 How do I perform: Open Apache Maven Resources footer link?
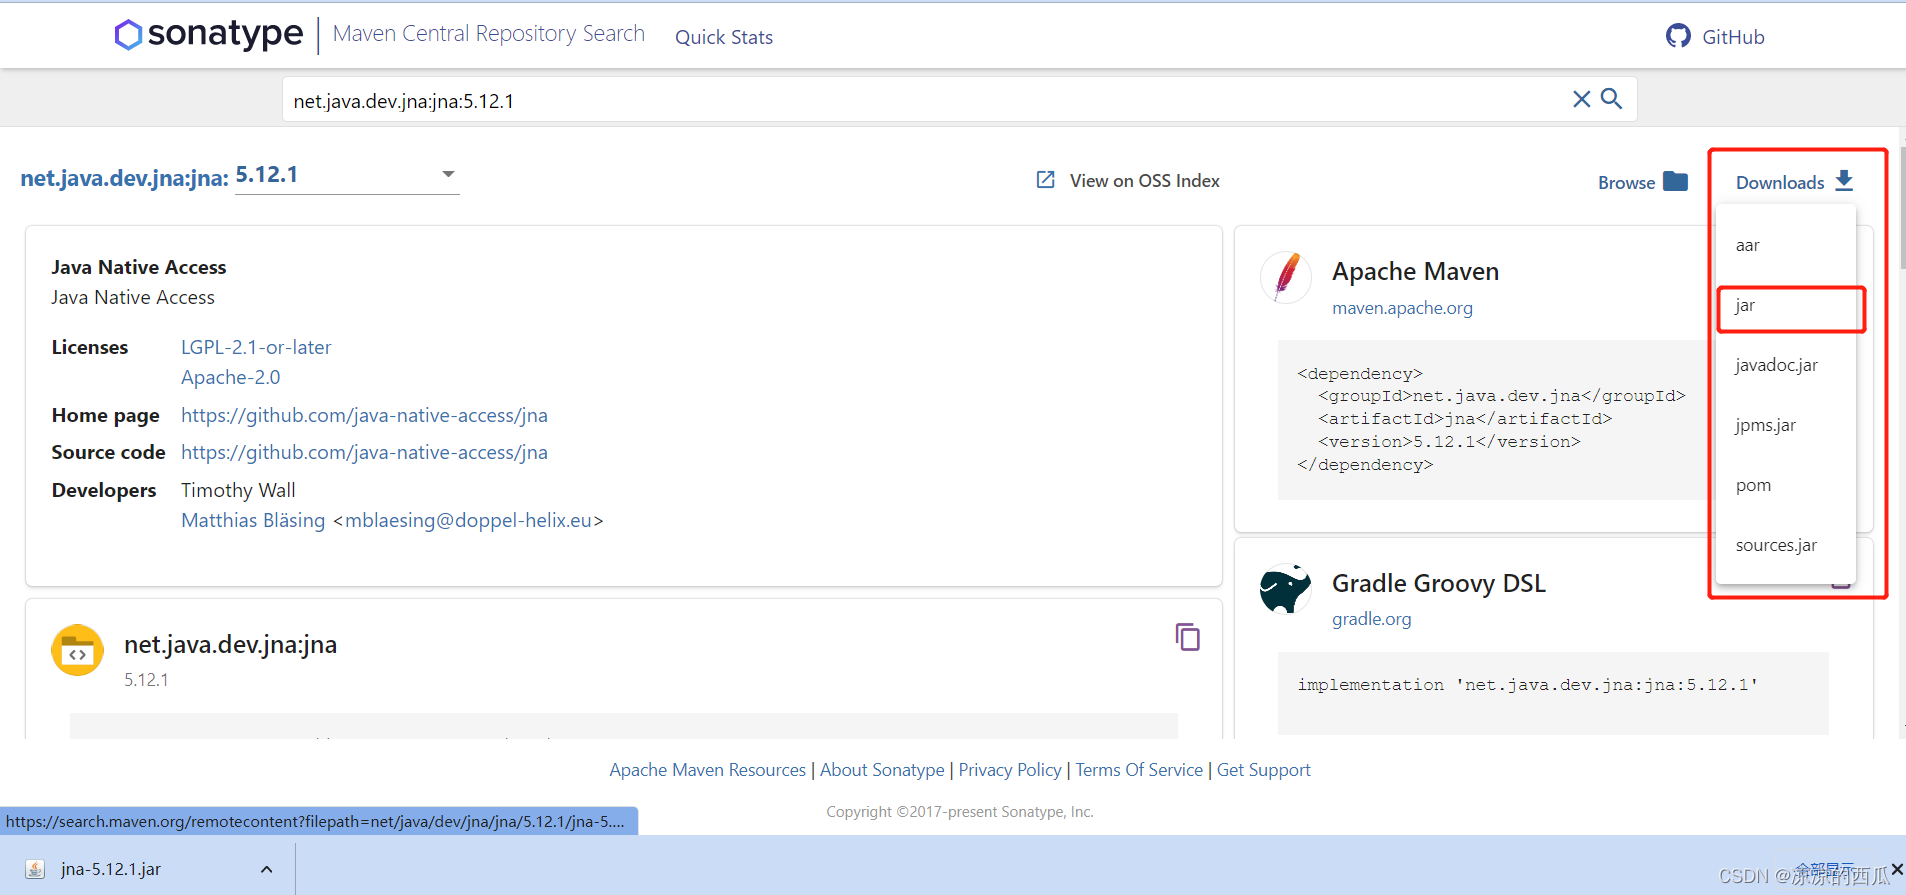(x=707, y=770)
